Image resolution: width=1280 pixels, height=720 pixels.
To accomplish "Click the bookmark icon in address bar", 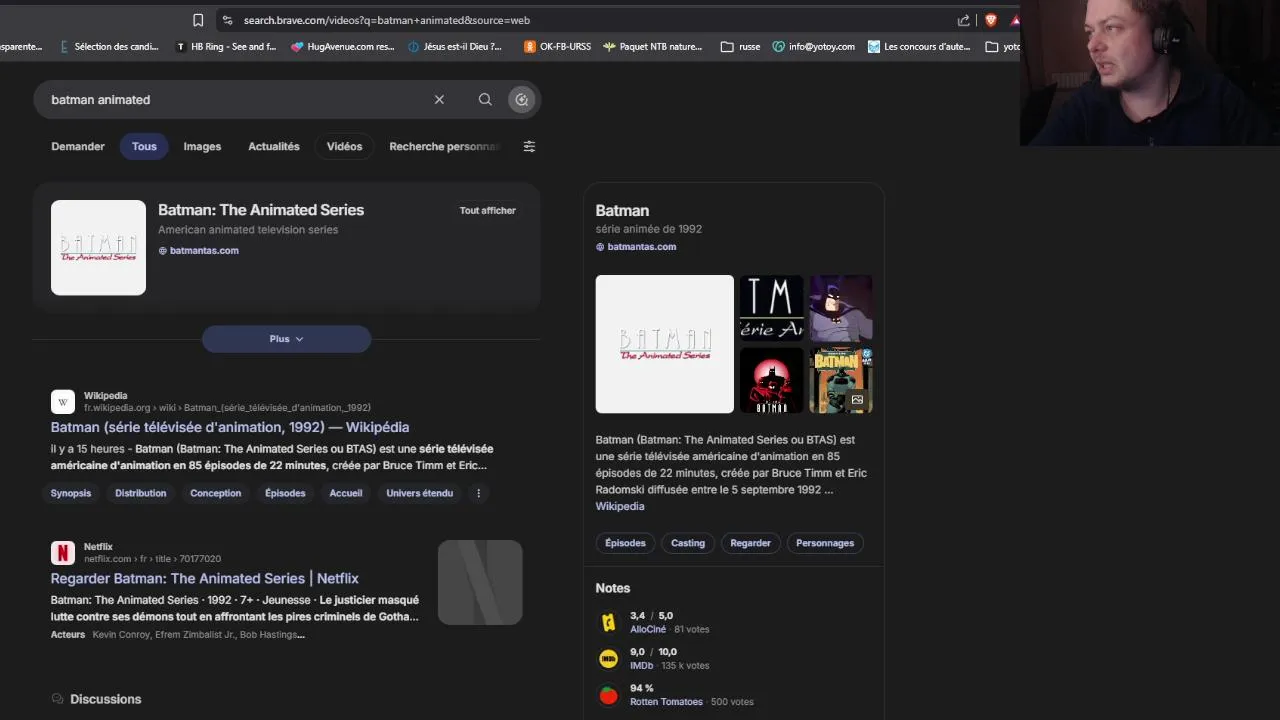I will click(198, 20).
